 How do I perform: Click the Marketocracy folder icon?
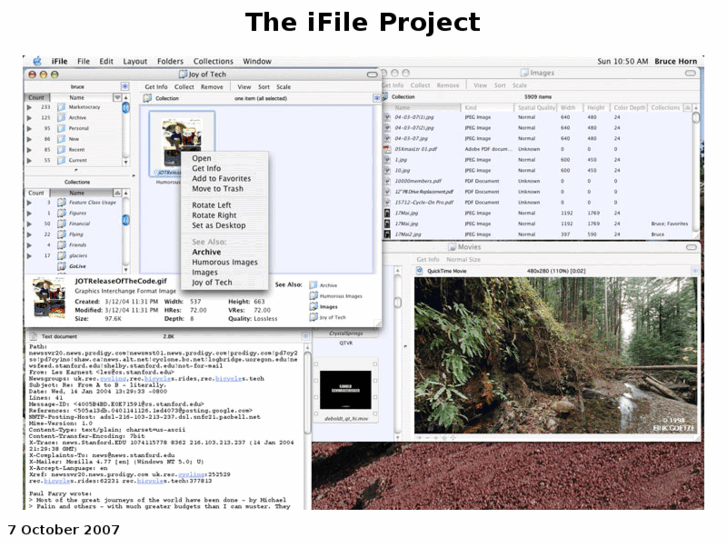pos(61,107)
